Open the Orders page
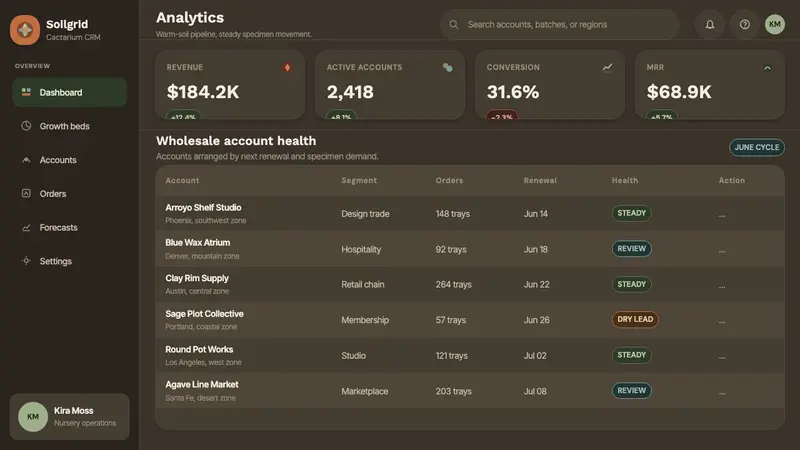Viewport: 800px width, 450px height. (x=69, y=193)
